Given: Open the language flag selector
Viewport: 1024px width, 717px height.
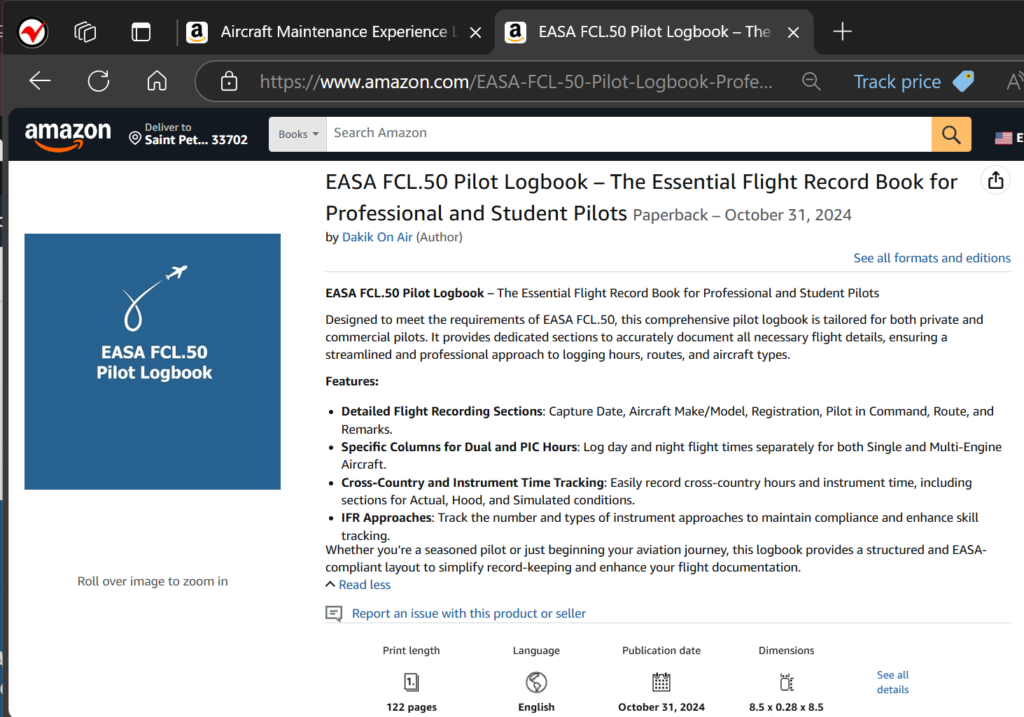Looking at the screenshot, I should coord(1008,138).
